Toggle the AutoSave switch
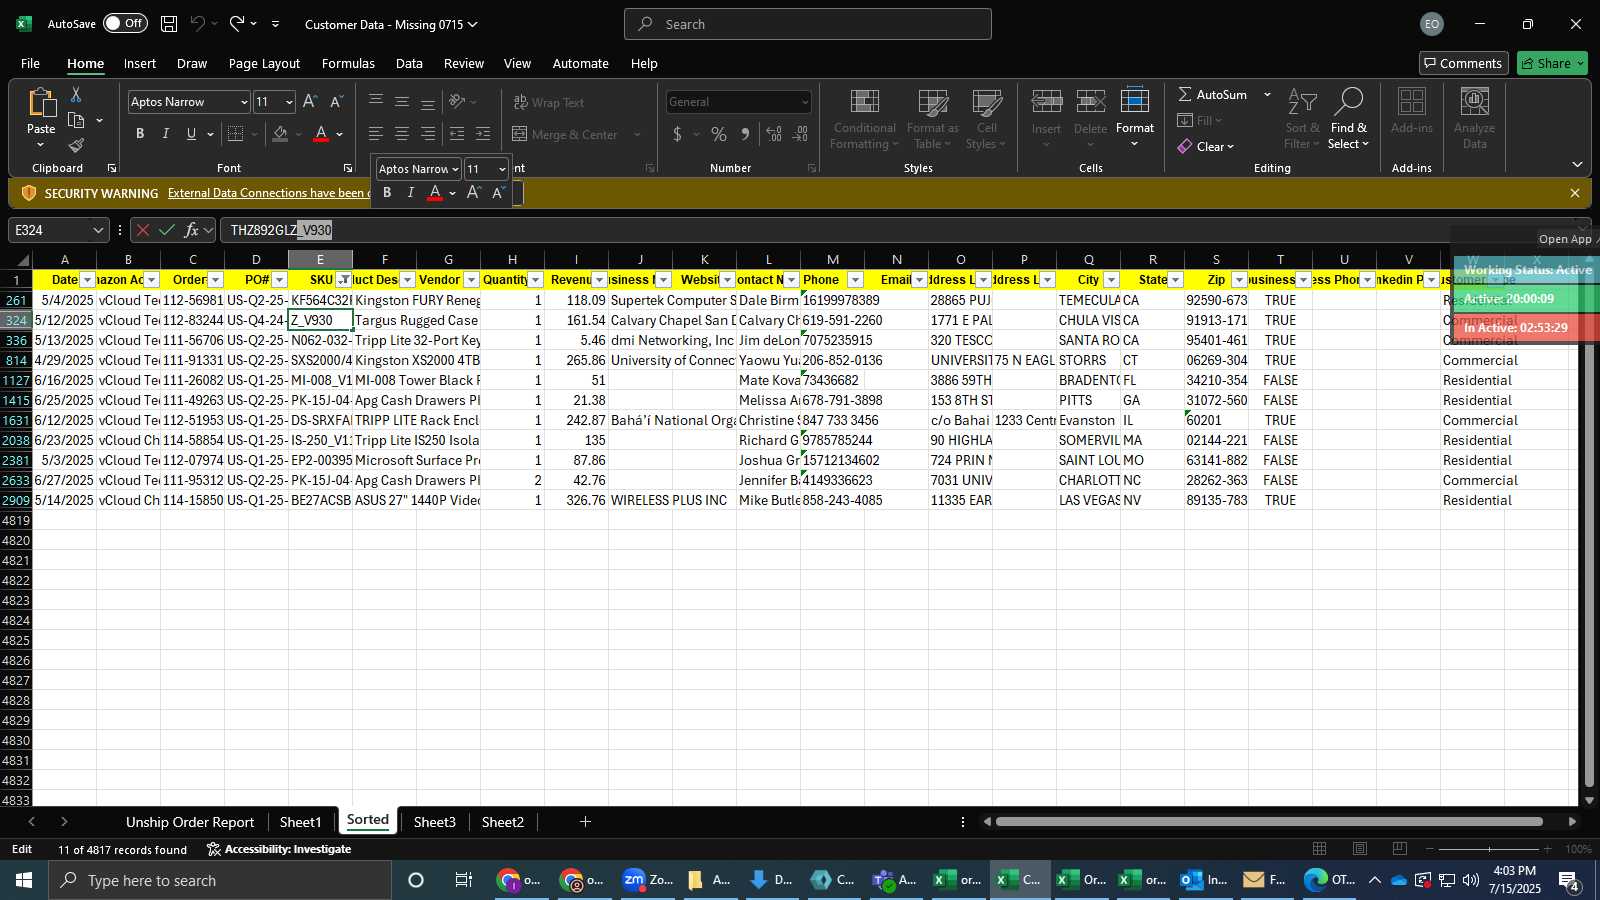 pyautogui.click(x=125, y=24)
